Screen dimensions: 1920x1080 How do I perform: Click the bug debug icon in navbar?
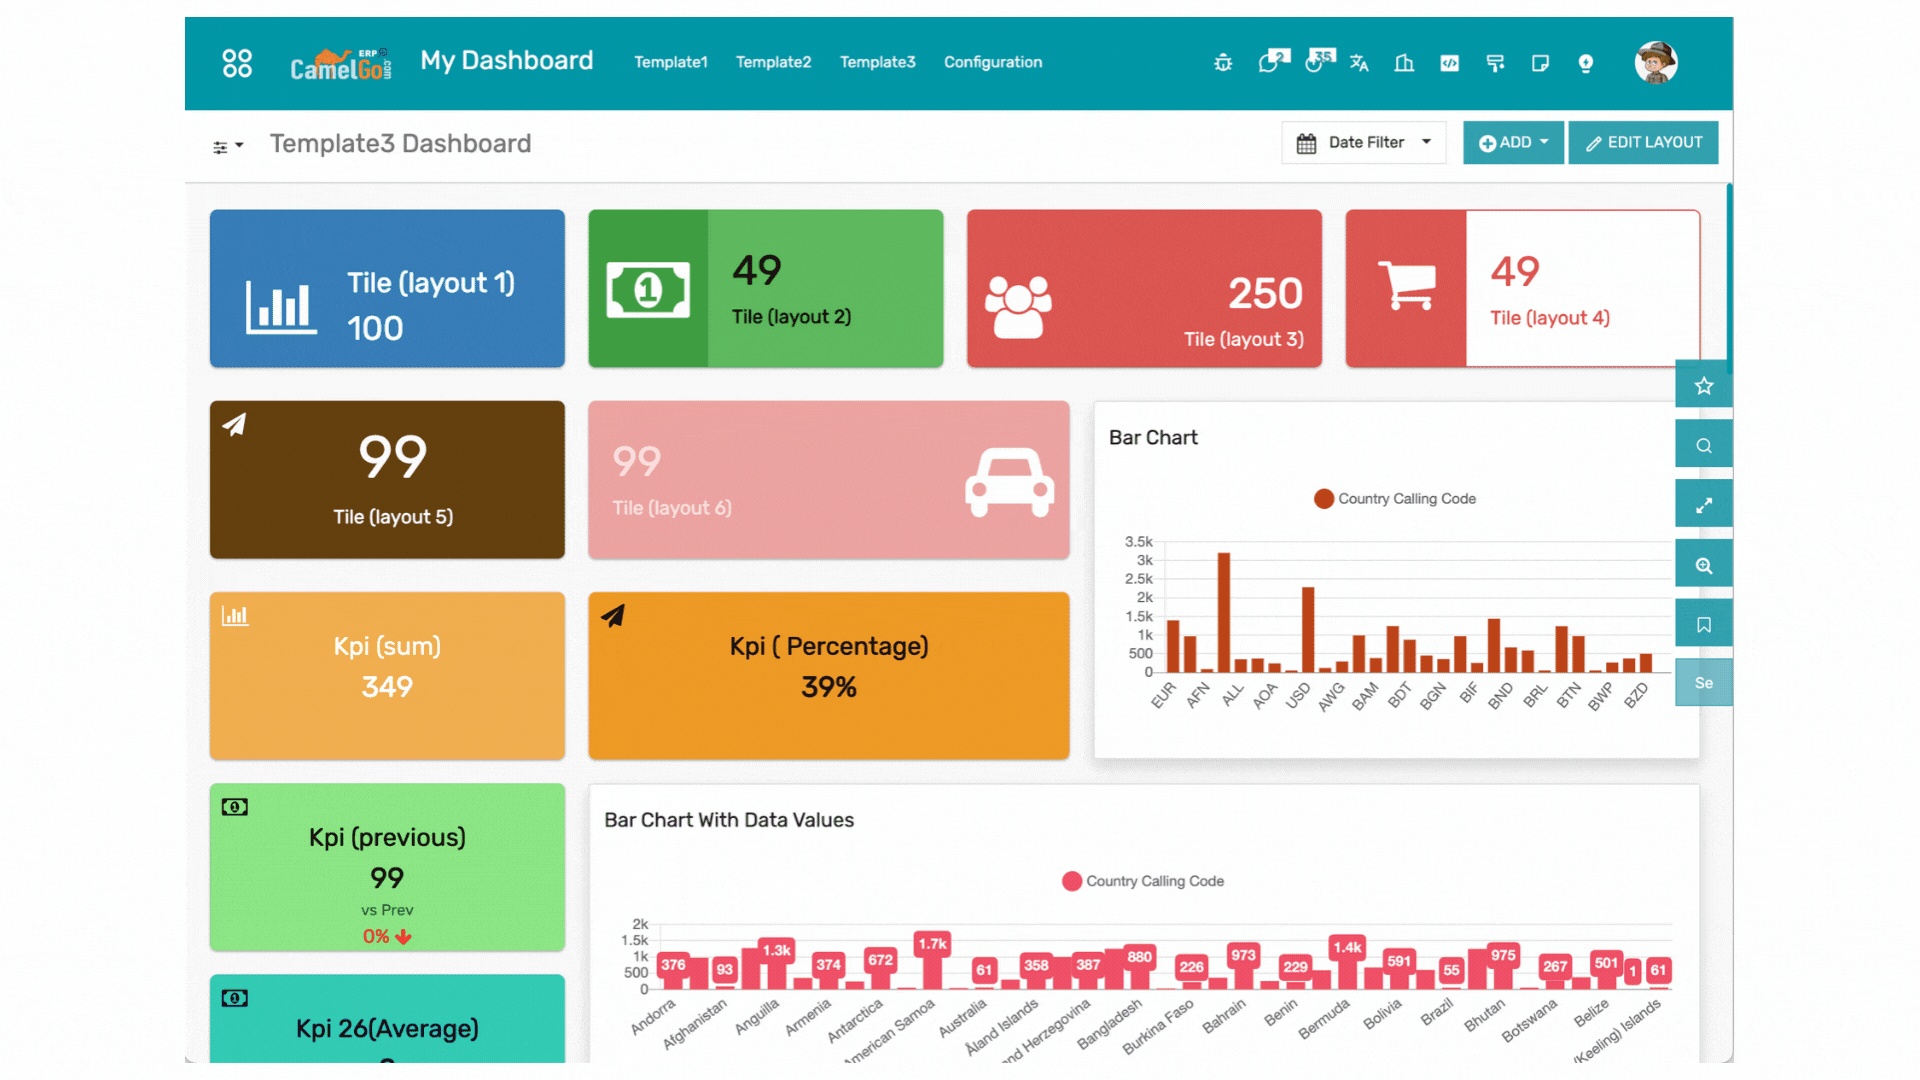1223,63
